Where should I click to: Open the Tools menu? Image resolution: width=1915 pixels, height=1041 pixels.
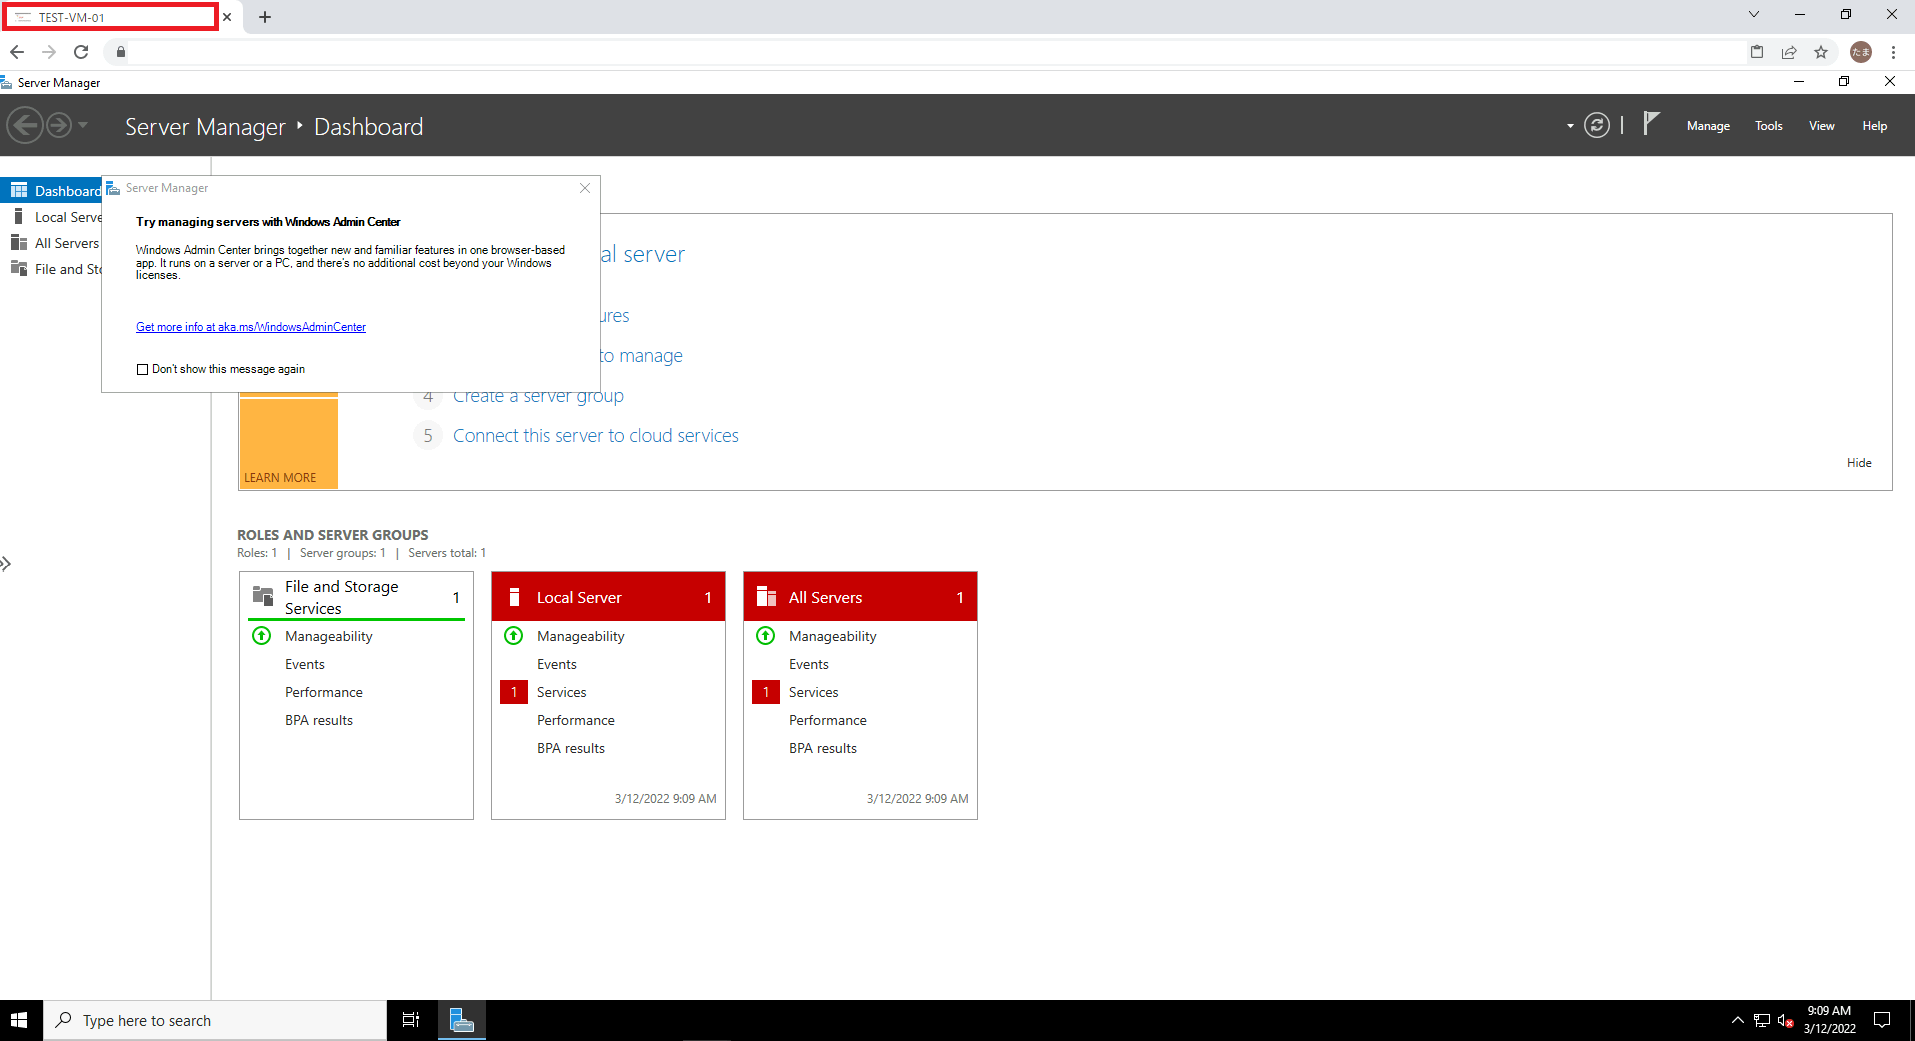[x=1768, y=126]
